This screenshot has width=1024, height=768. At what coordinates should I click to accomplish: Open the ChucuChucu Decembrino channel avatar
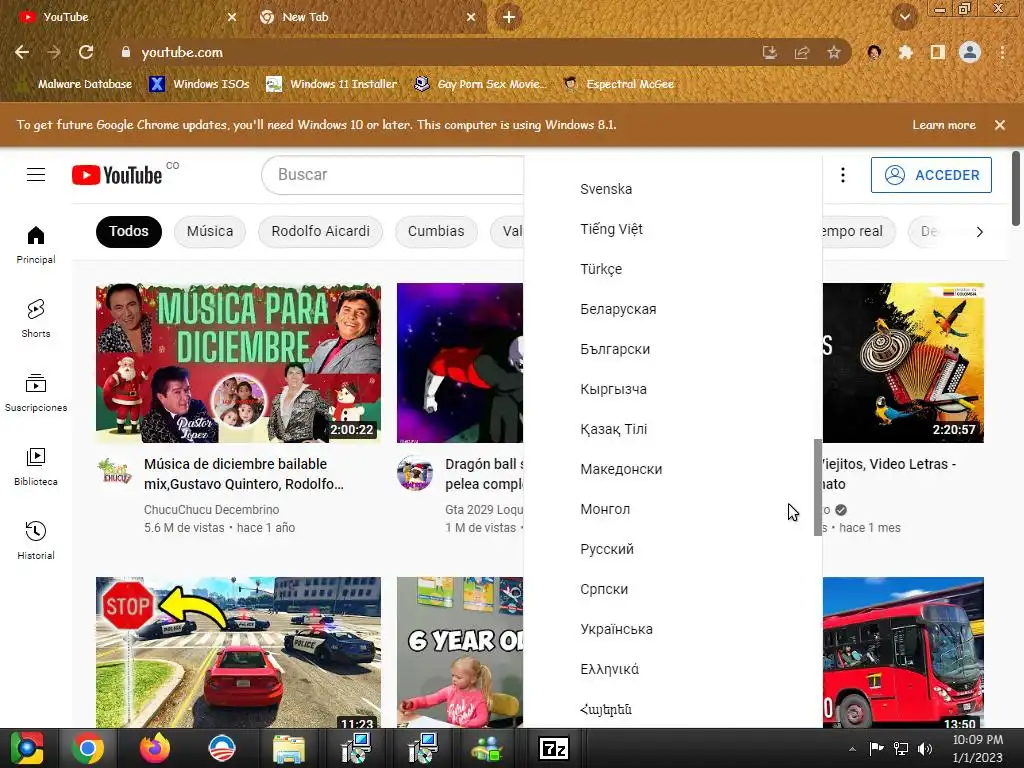click(114, 471)
